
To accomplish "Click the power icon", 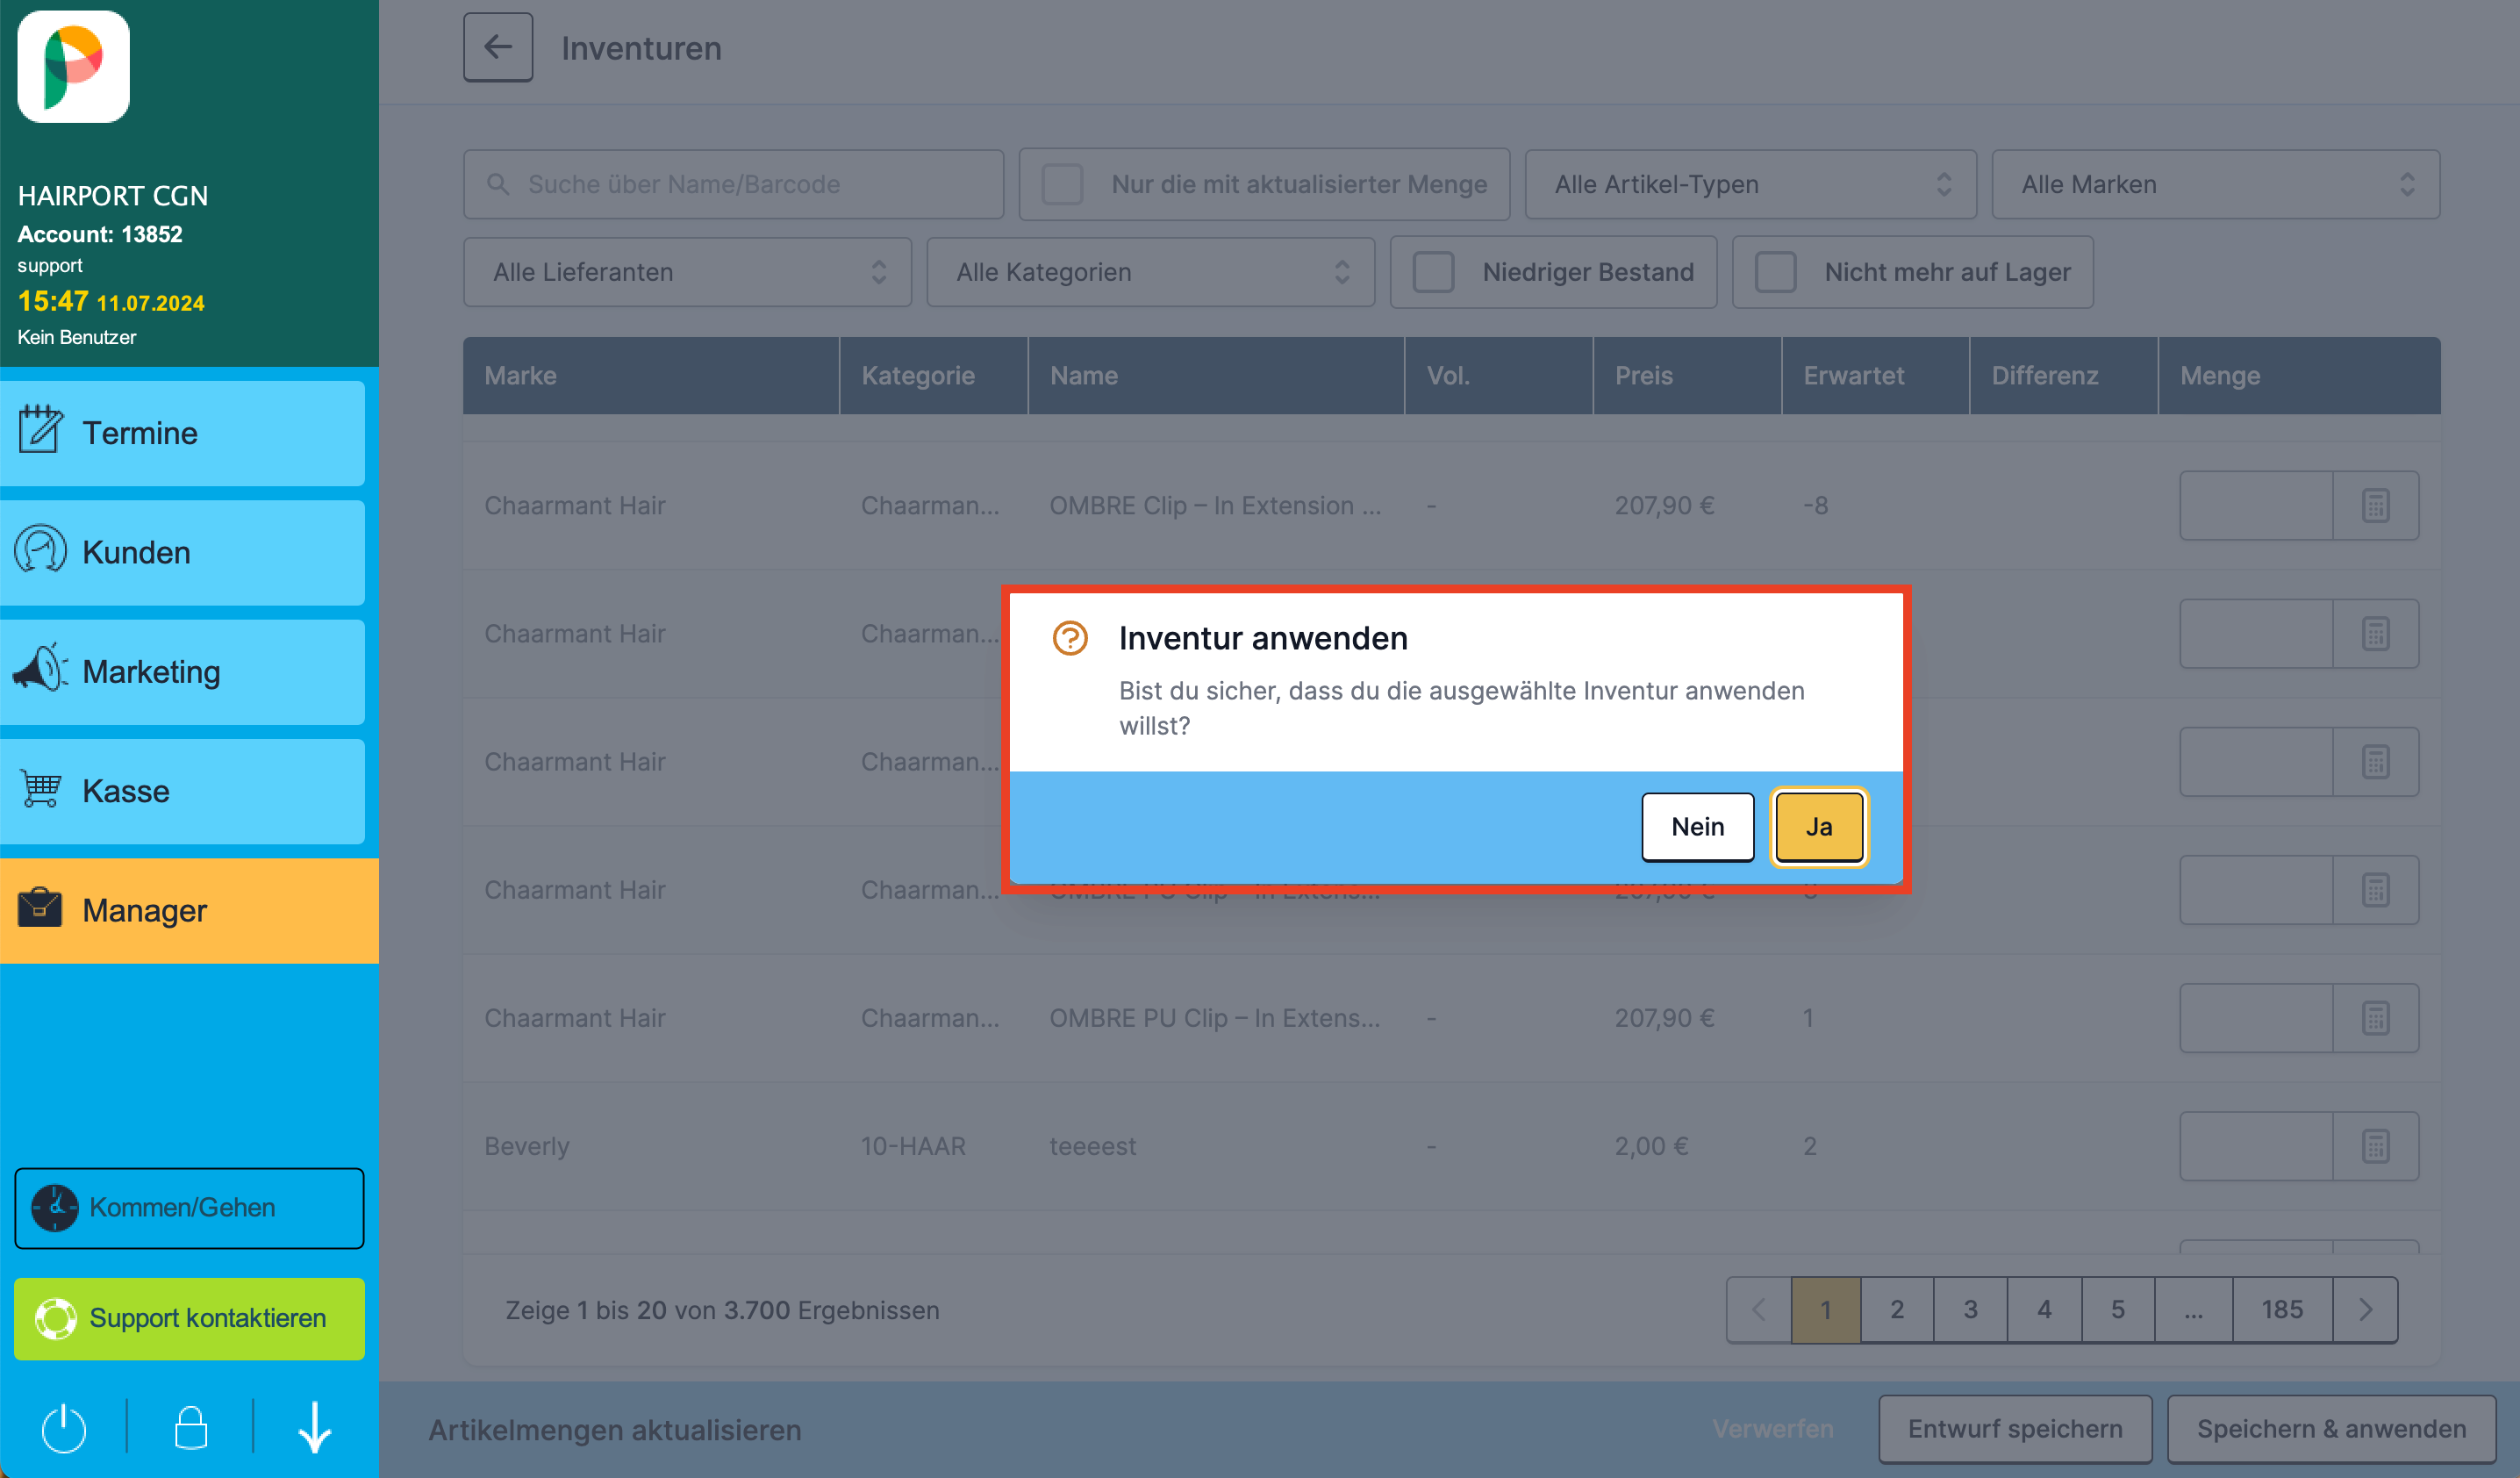I will click(x=64, y=1428).
